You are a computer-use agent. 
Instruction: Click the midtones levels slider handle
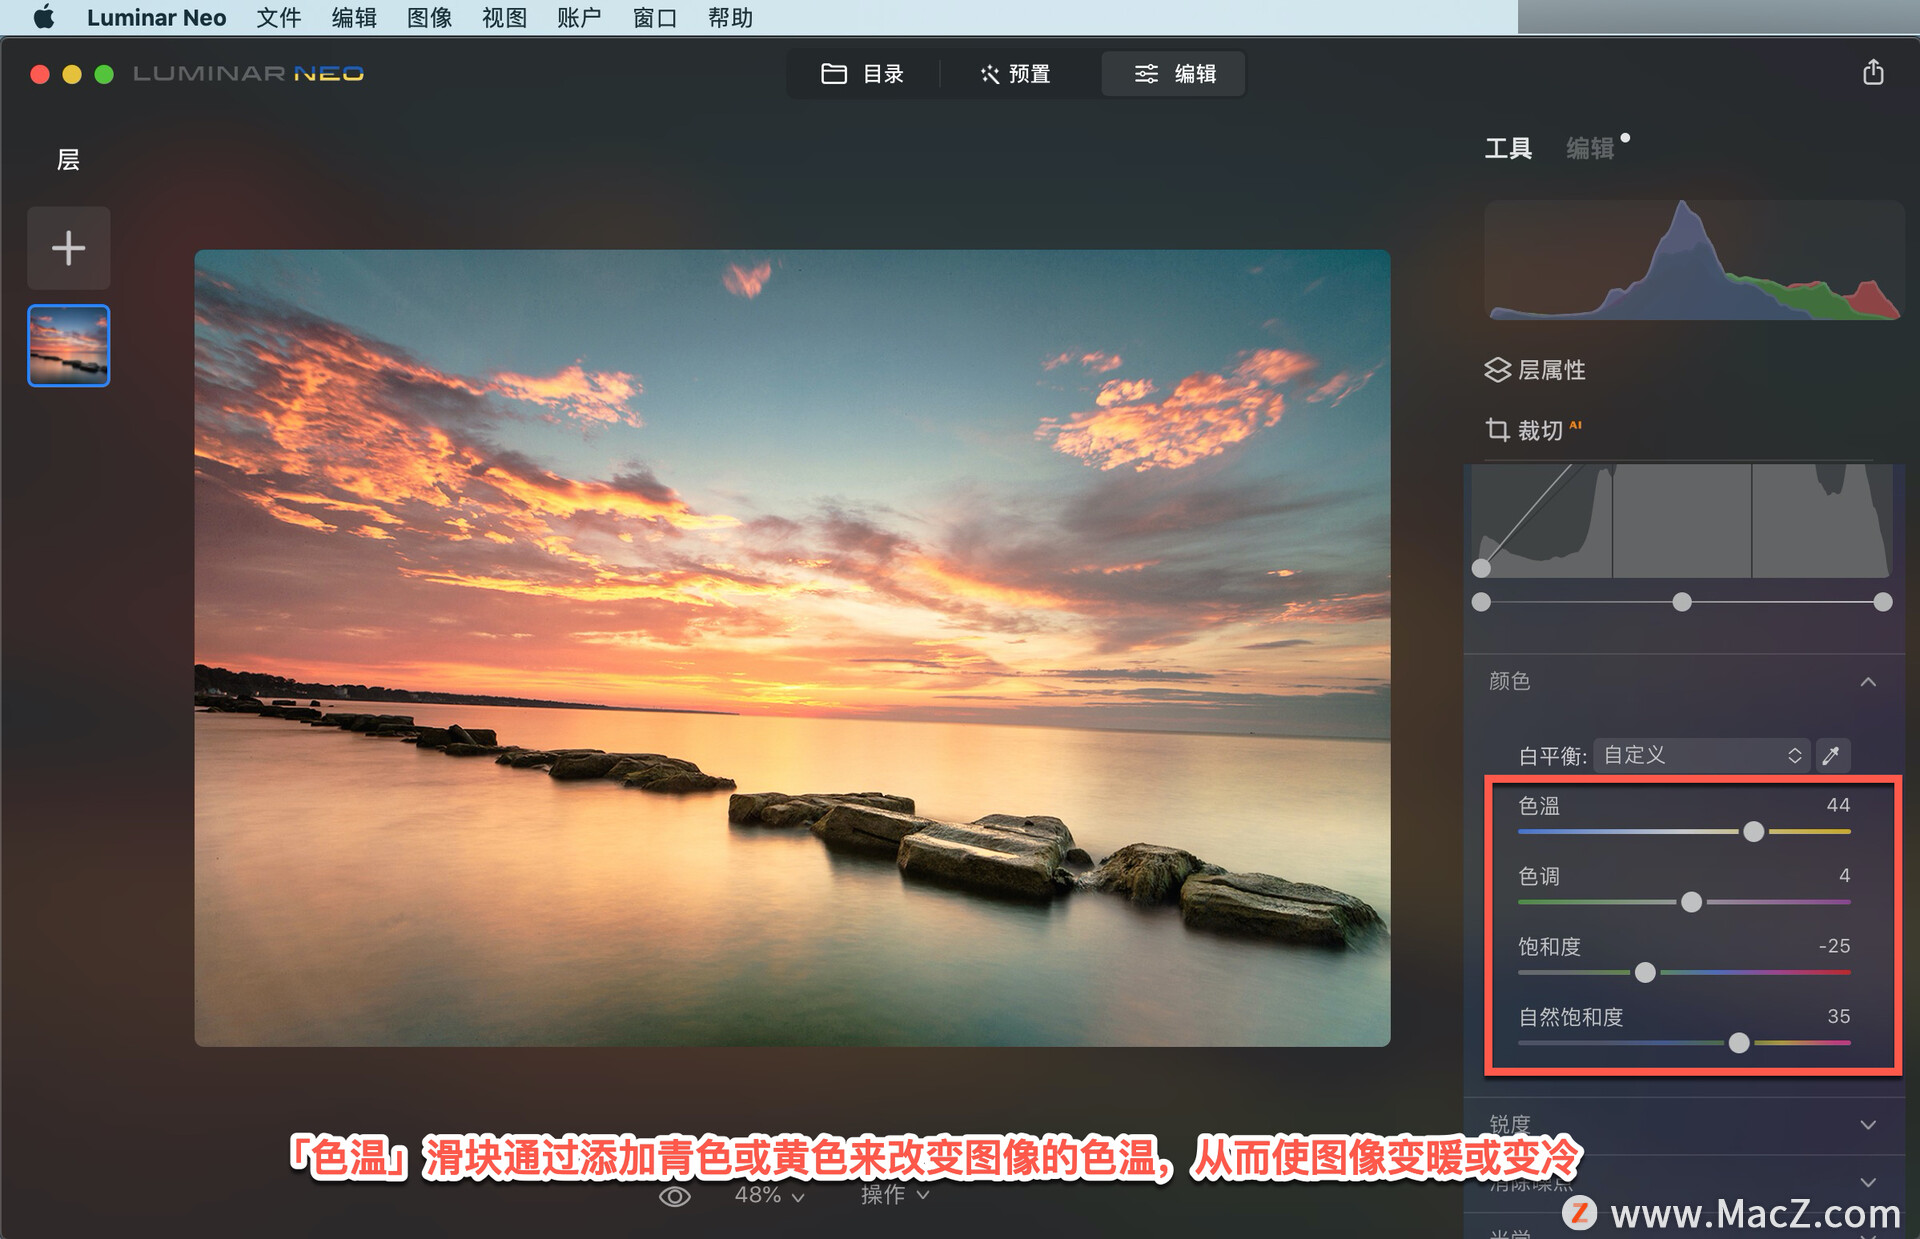coord(1682,602)
